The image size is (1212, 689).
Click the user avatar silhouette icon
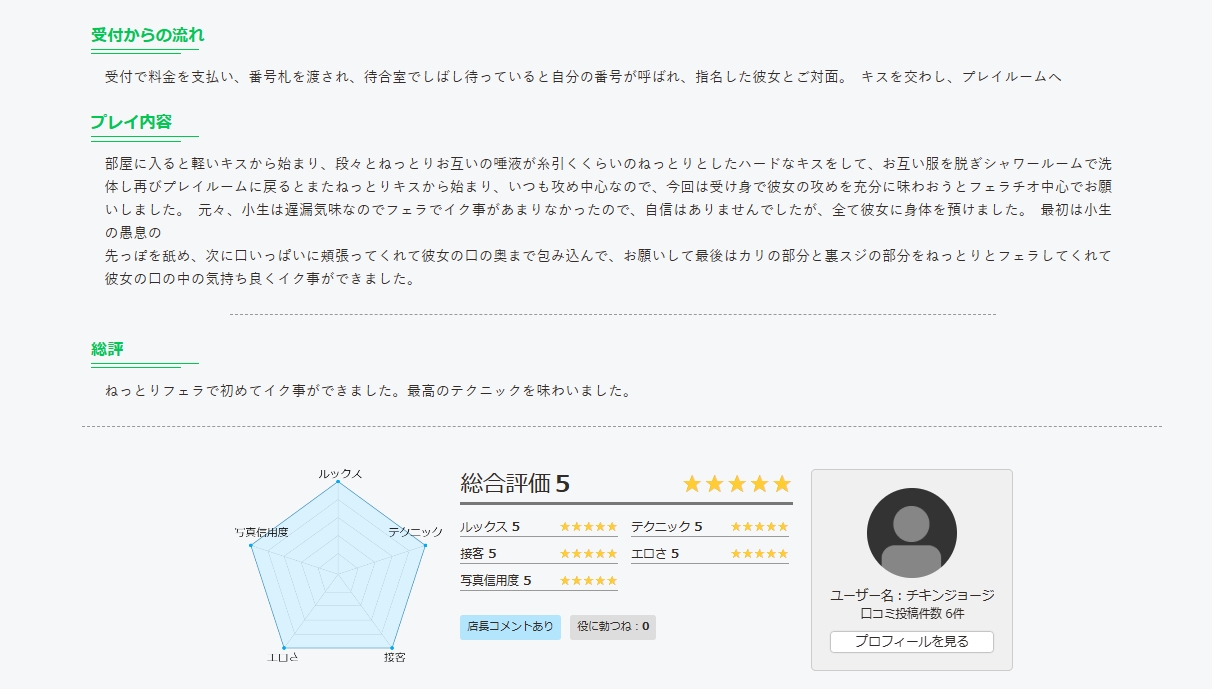911,533
